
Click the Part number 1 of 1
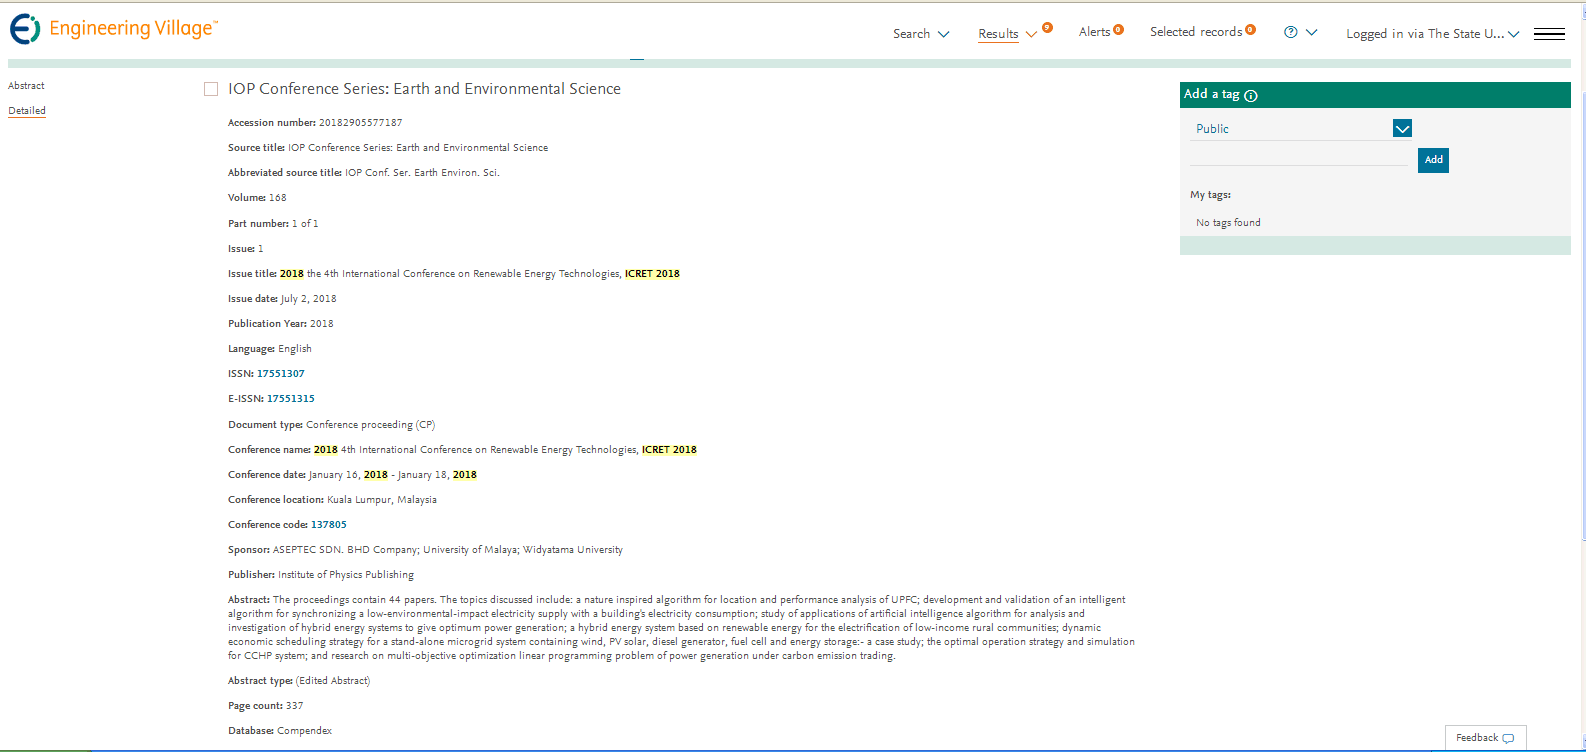[305, 224]
